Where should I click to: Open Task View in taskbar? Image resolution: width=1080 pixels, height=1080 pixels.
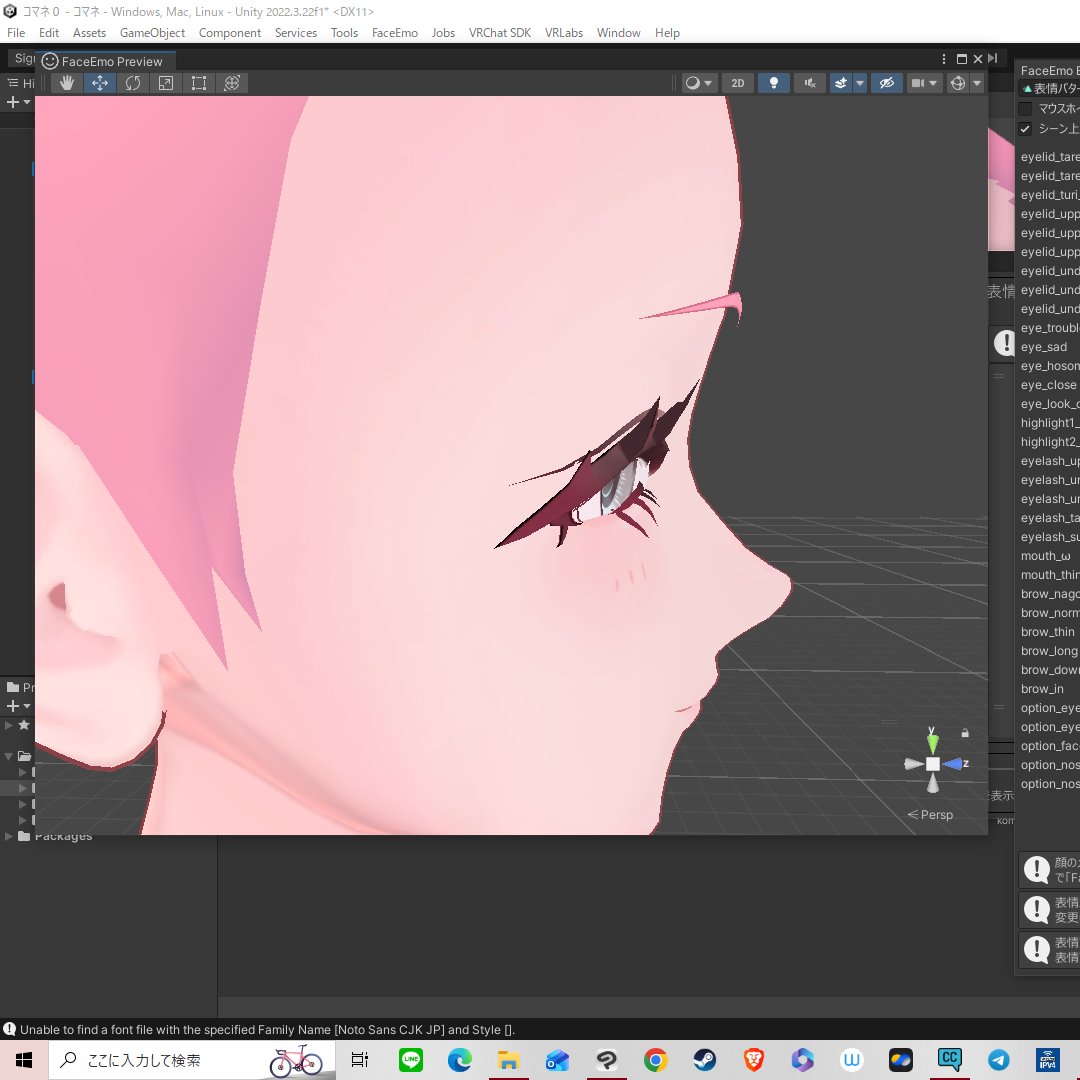(360, 1060)
